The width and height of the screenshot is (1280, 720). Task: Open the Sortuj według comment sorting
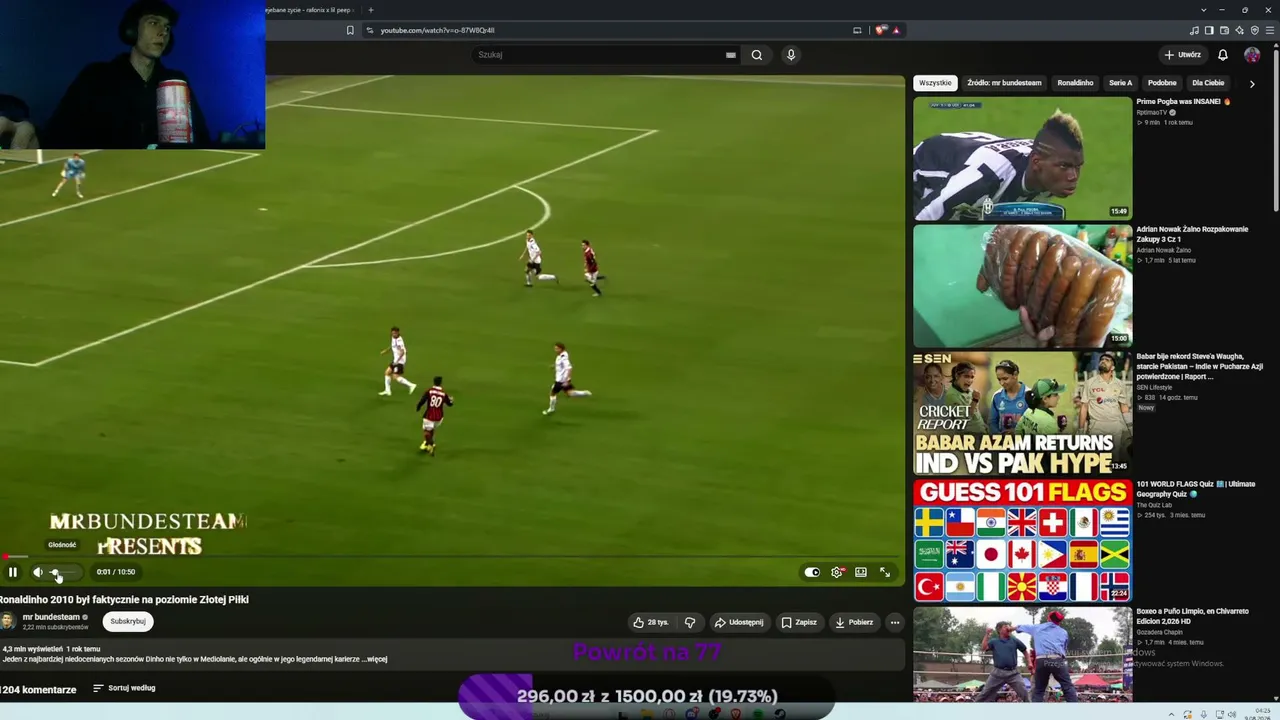(124, 688)
